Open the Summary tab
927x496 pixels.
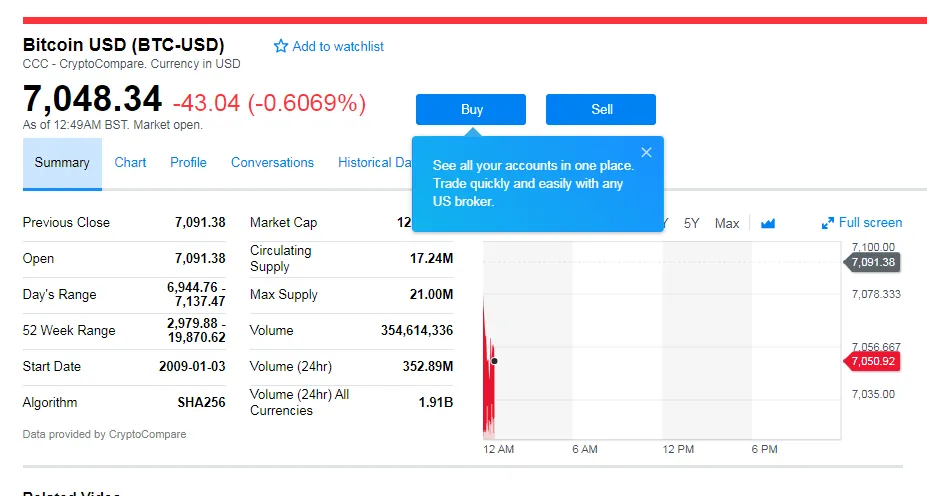[62, 163]
